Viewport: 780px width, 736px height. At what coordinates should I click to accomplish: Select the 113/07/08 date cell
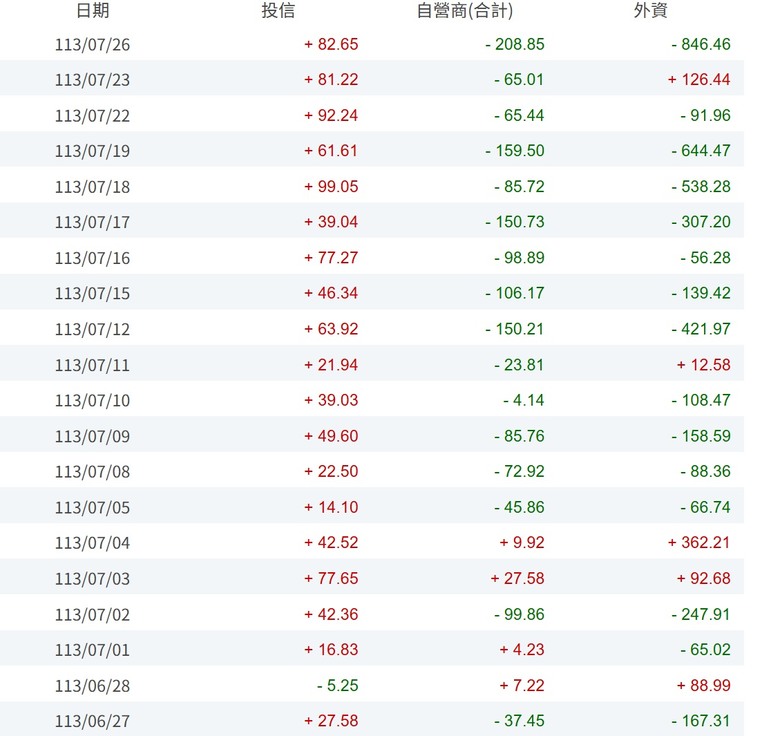pos(93,471)
